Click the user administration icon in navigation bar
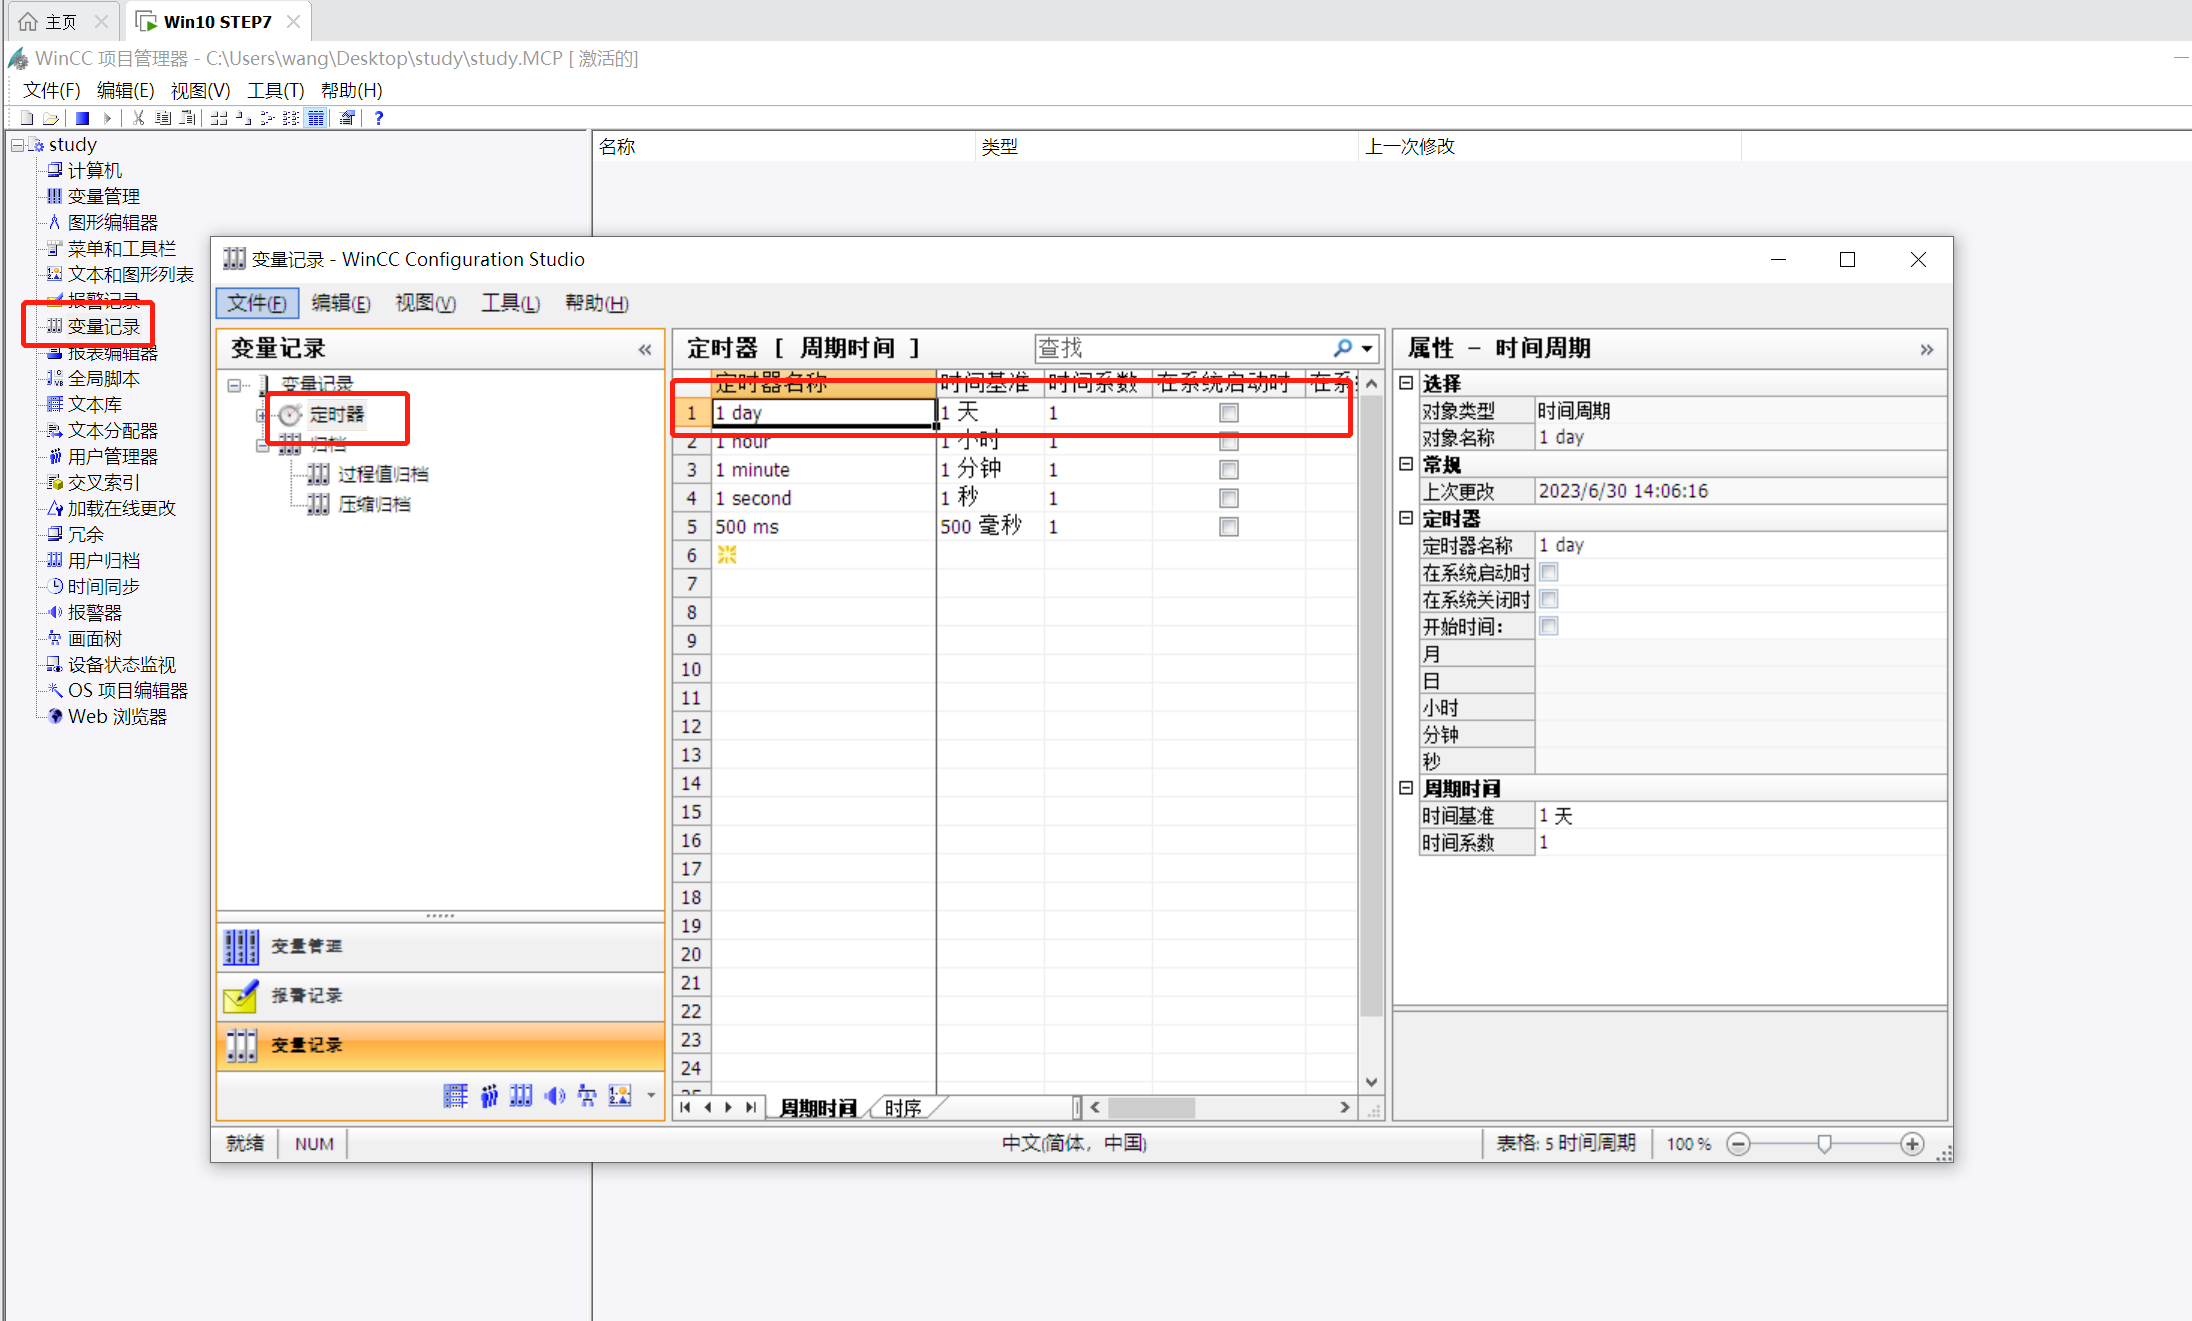 [488, 1096]
